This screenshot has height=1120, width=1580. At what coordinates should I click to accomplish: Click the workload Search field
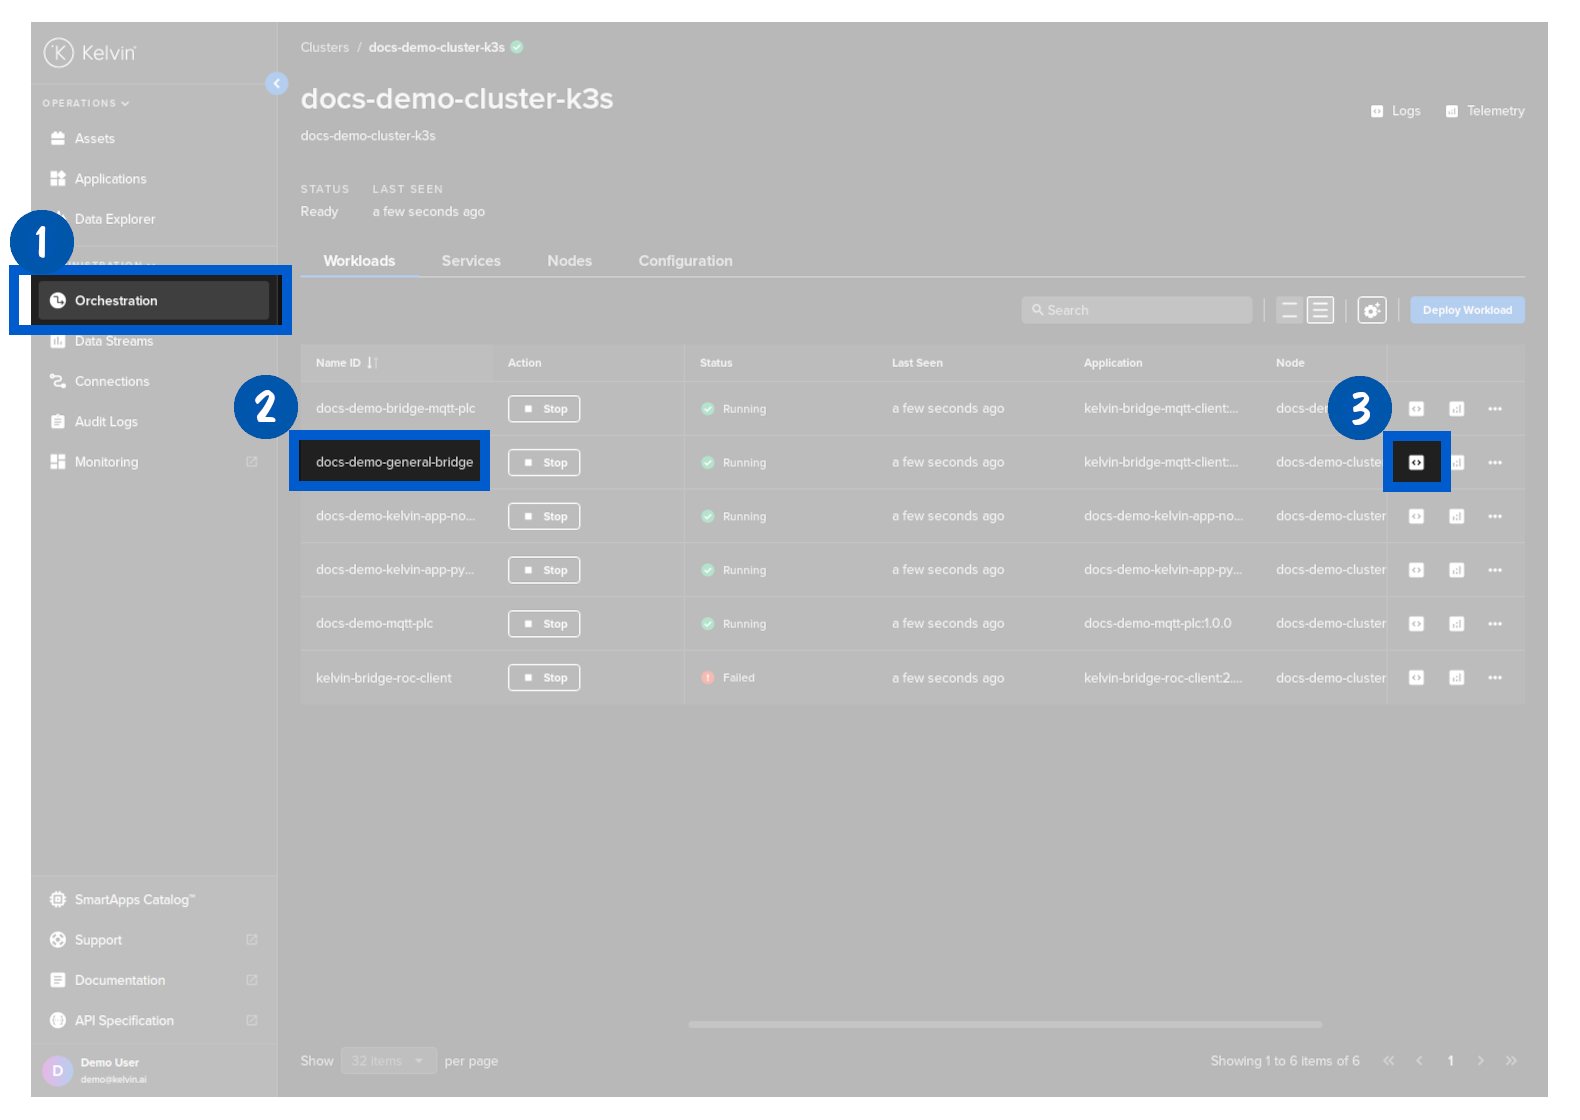(x=1137, y=311)
